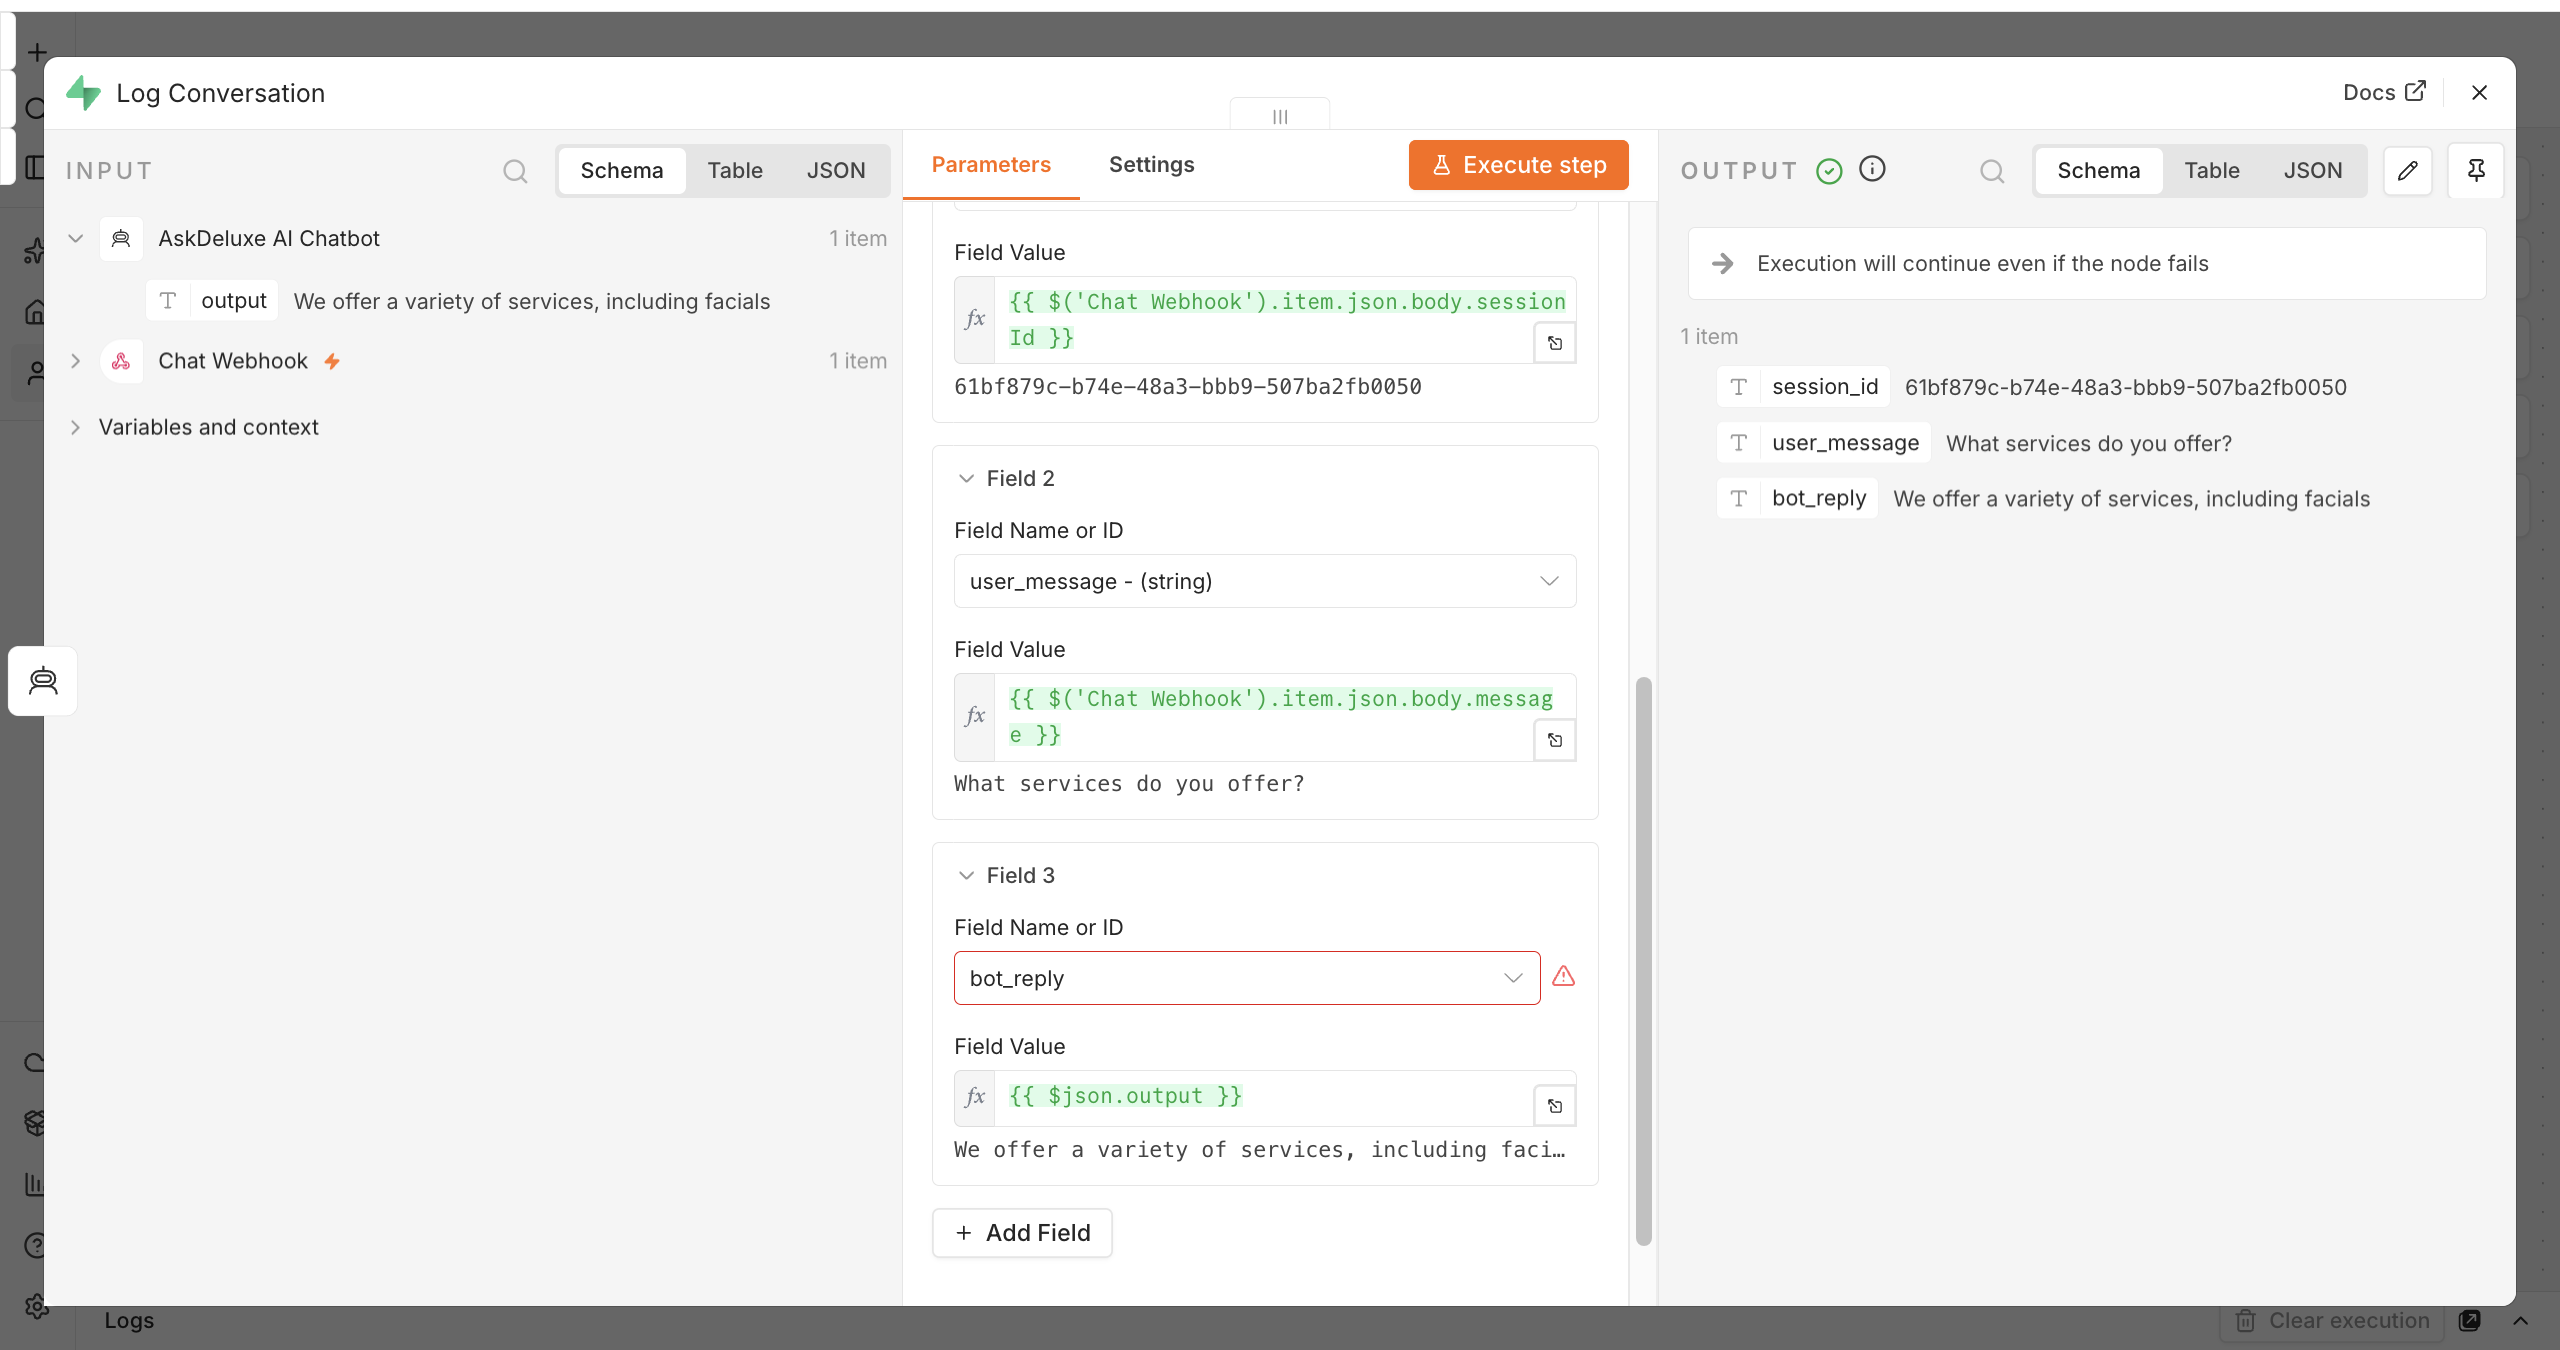This screenshot has height=1350, width=2560.
Task: Click the session ID value under Field Value
Action: (1187, 386)
